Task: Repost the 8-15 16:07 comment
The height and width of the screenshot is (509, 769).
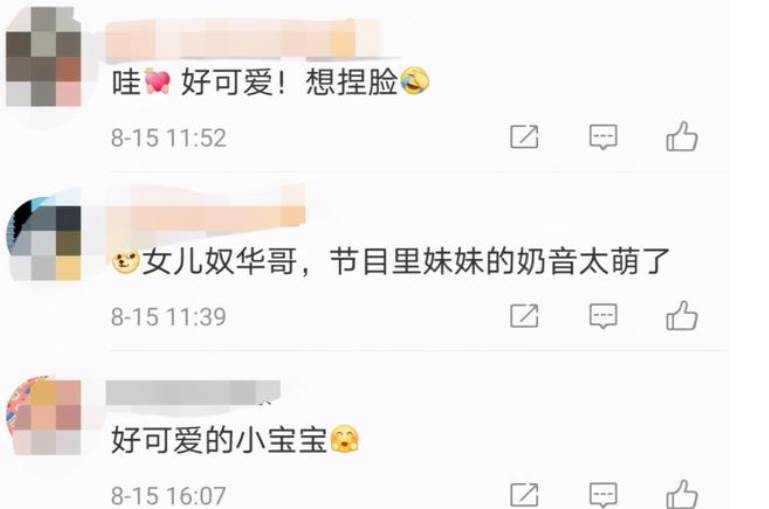Action: tap(524, 495)
